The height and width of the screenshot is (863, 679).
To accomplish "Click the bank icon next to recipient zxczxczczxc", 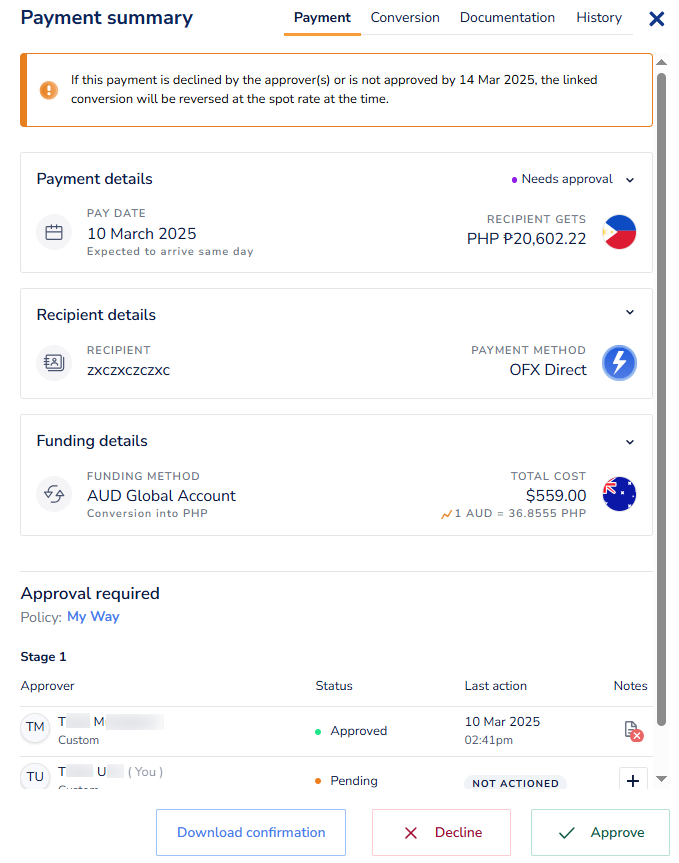I will 54,362.
